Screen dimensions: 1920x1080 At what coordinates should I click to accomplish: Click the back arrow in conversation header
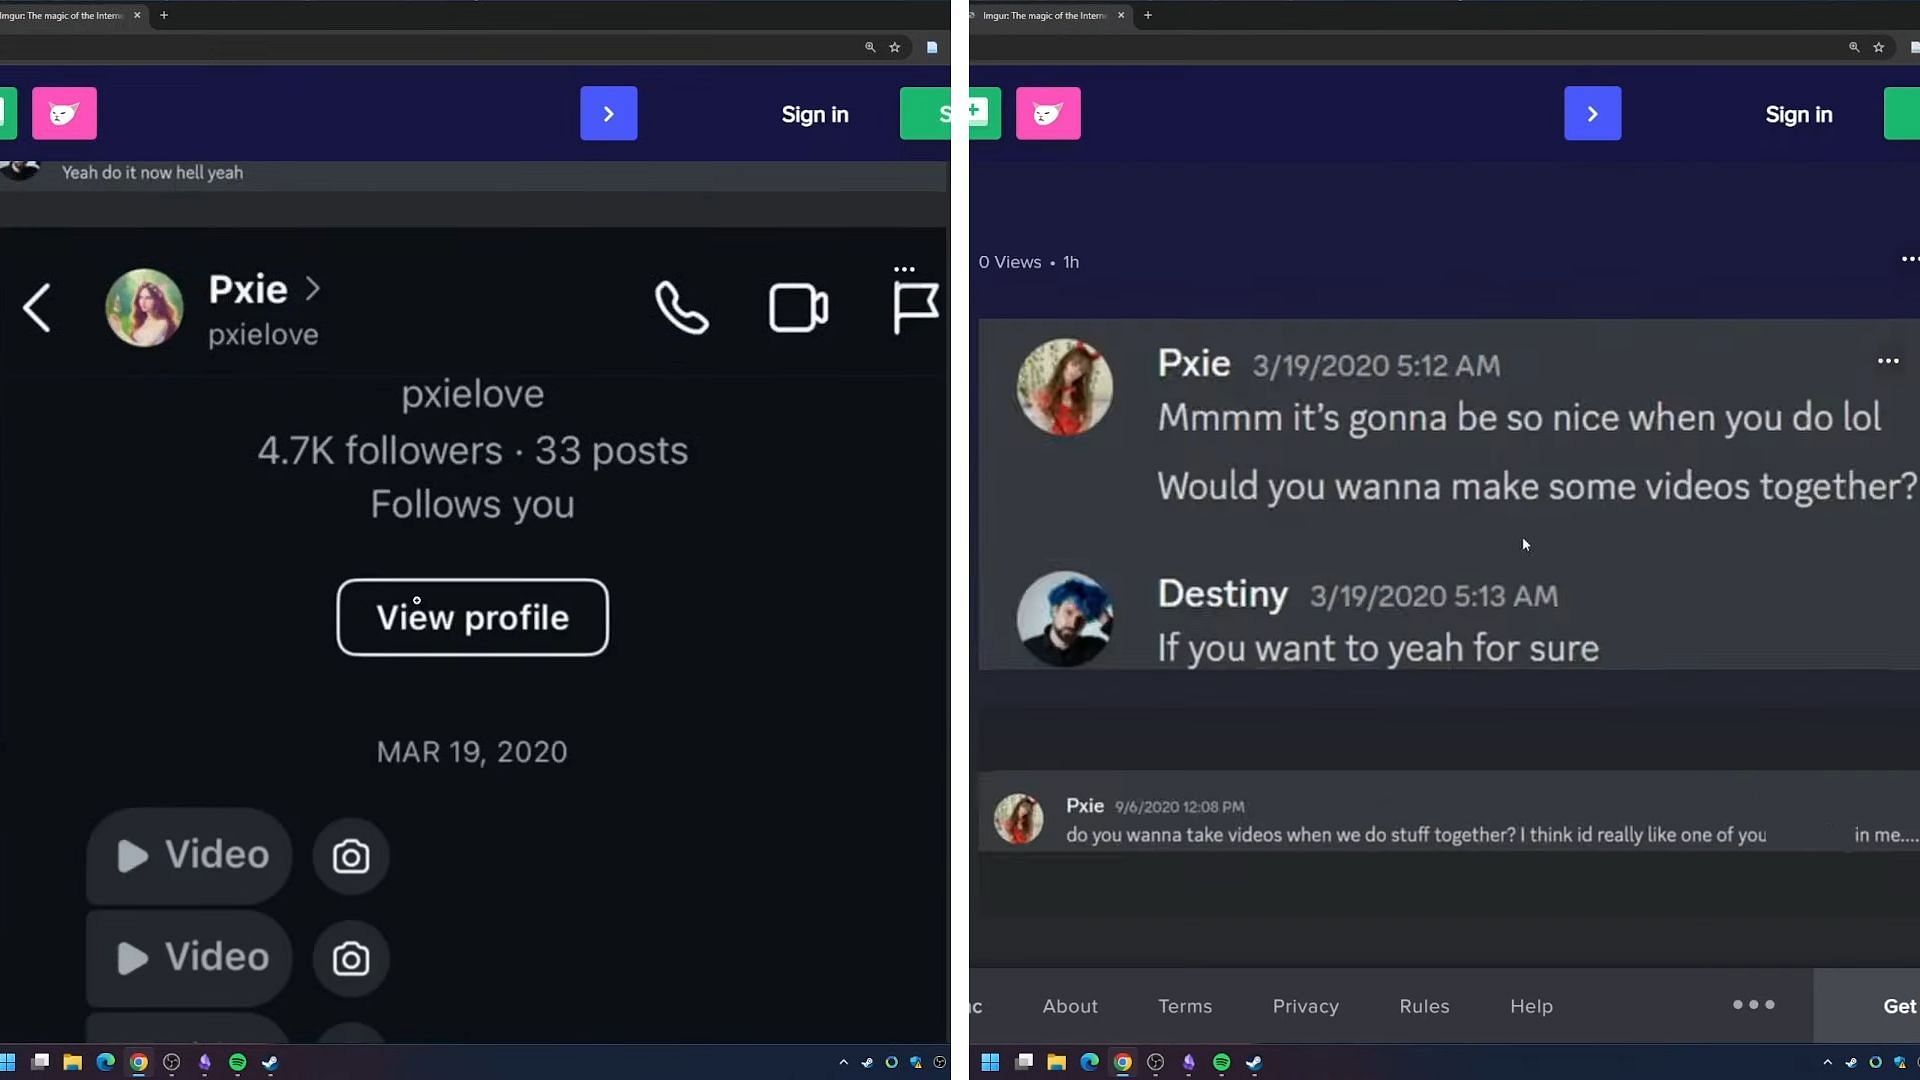coord(36,307)
